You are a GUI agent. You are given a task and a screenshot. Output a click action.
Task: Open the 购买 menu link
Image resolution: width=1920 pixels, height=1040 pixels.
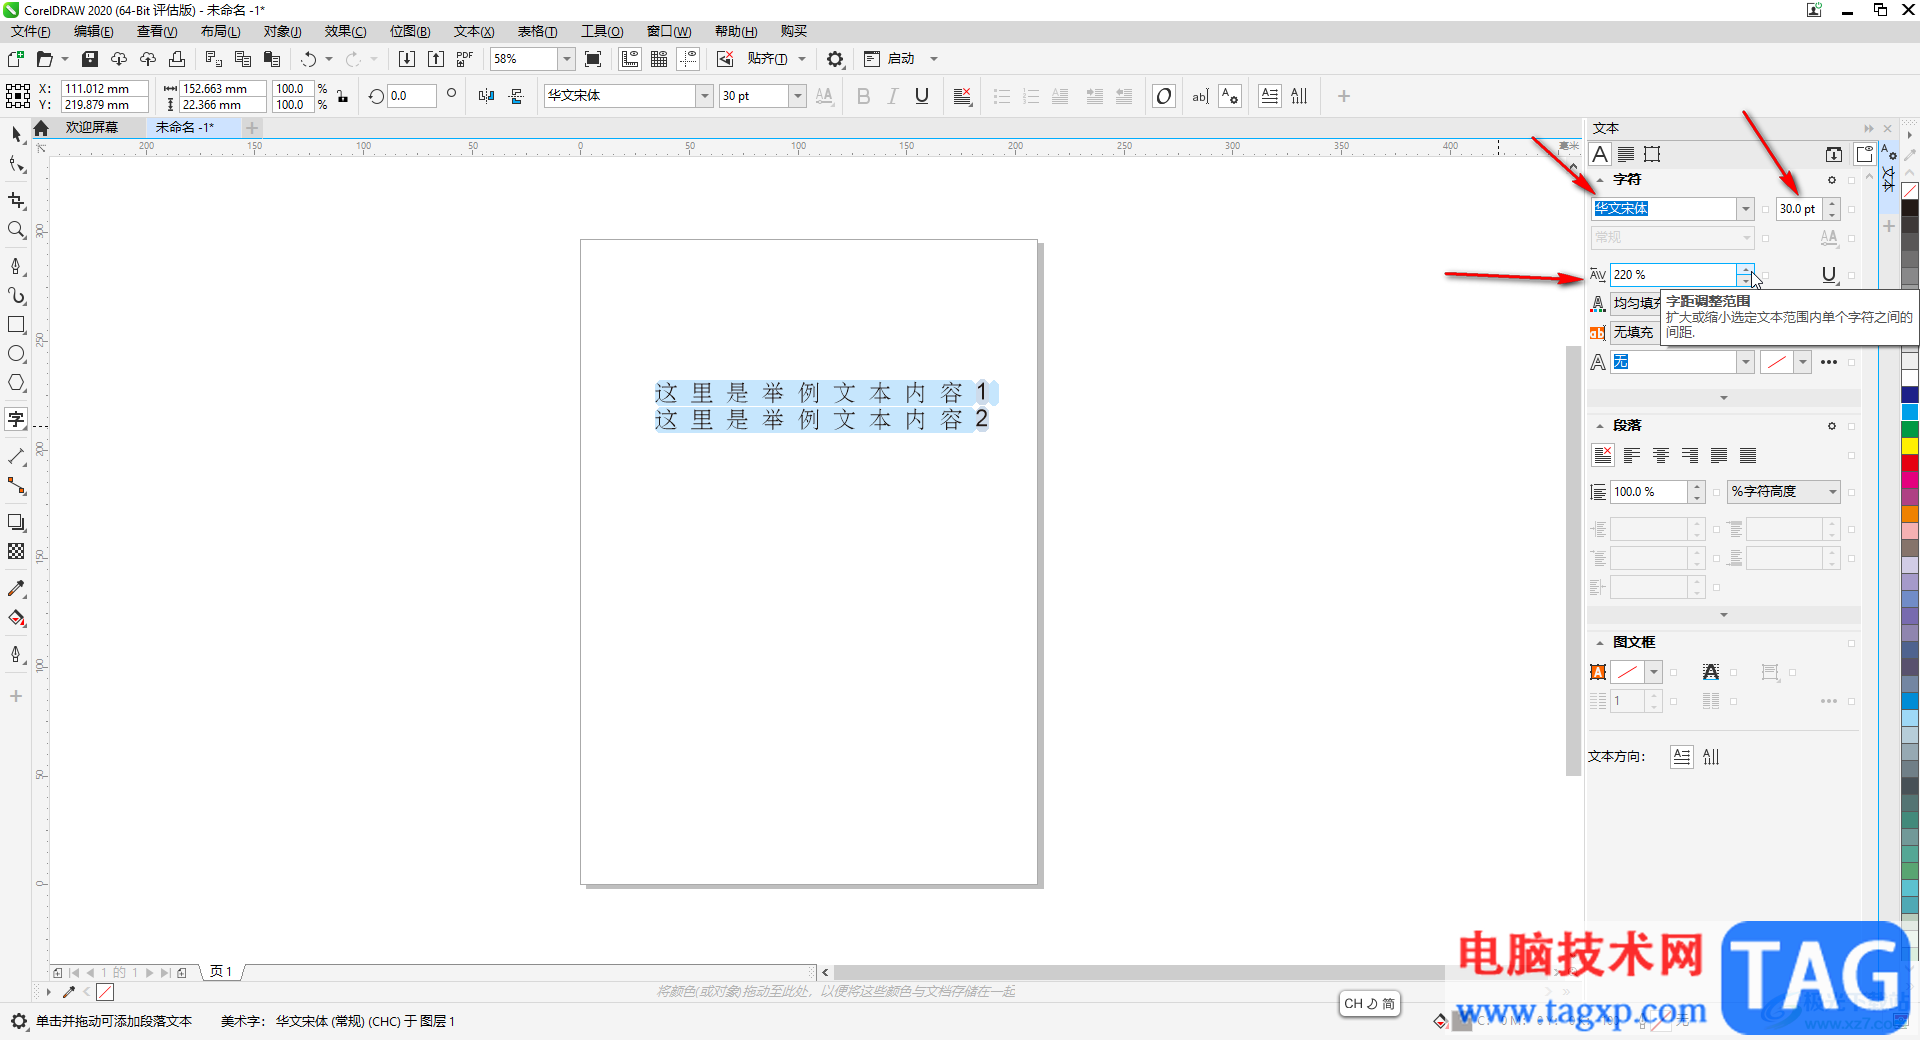794,31
